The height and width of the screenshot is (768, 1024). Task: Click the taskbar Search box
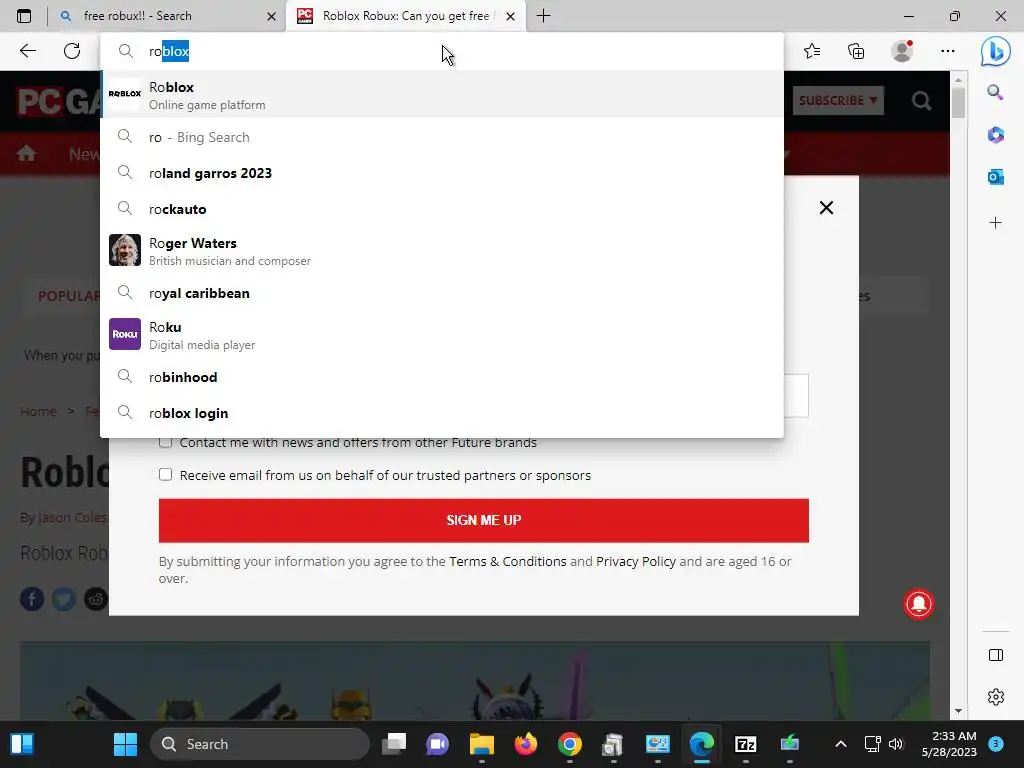(x=260, y=744)
